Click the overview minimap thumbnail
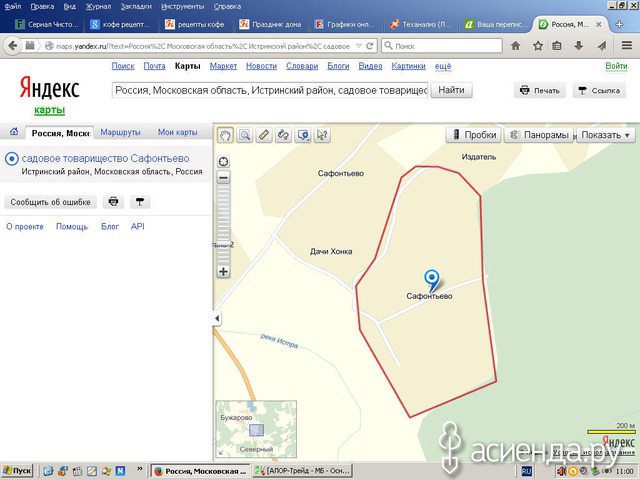The width and height of the screenshot is (640, 480). pos(256,429)
